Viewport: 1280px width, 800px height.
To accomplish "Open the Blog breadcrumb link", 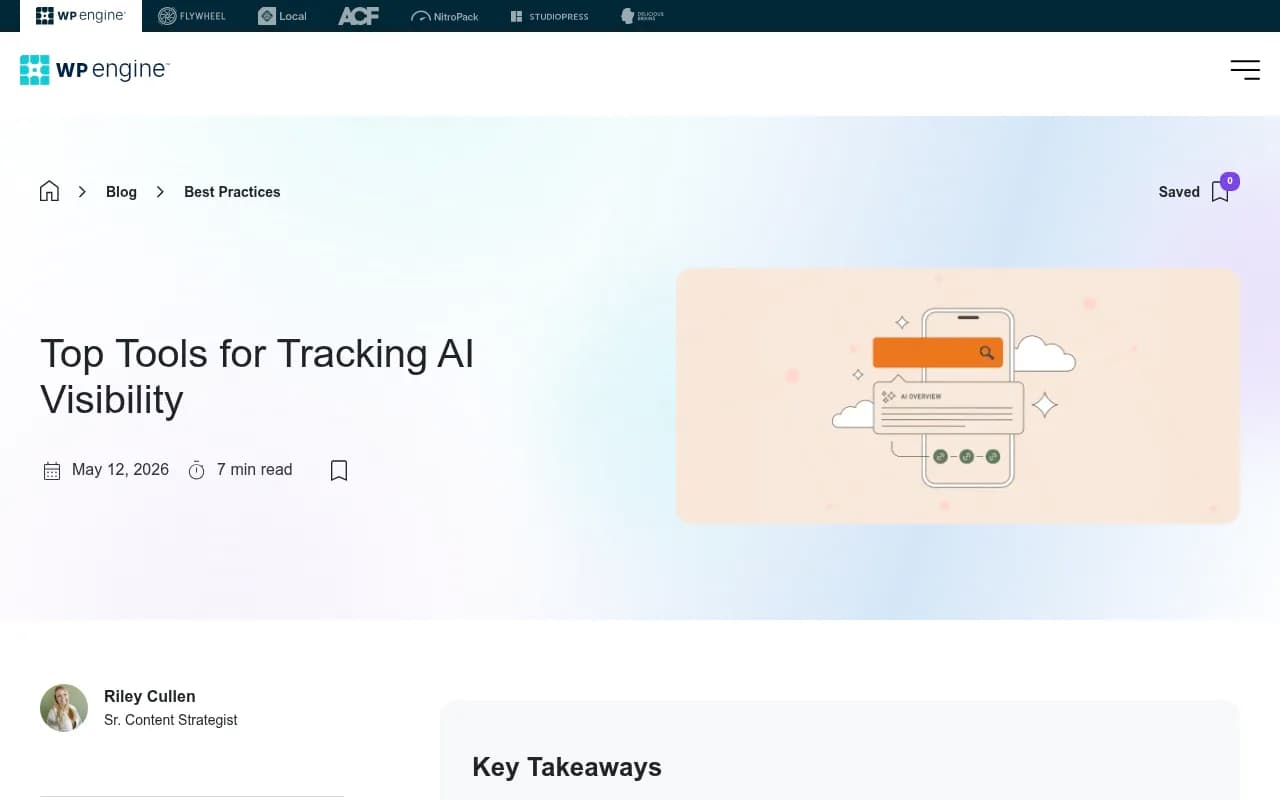I will (121, 192).
